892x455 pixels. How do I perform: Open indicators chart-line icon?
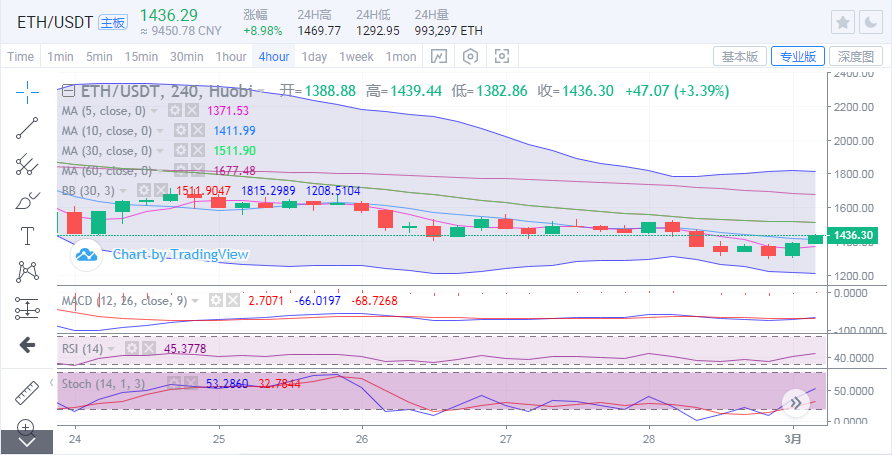point(439,56)
